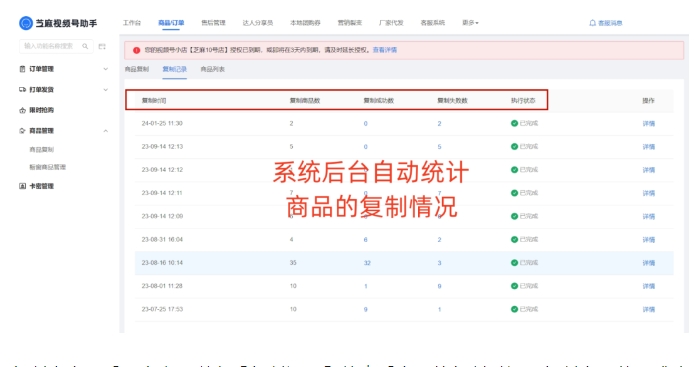Click 查看详情 link in alert banner
695x367 pixels.
tap(385, 50)
